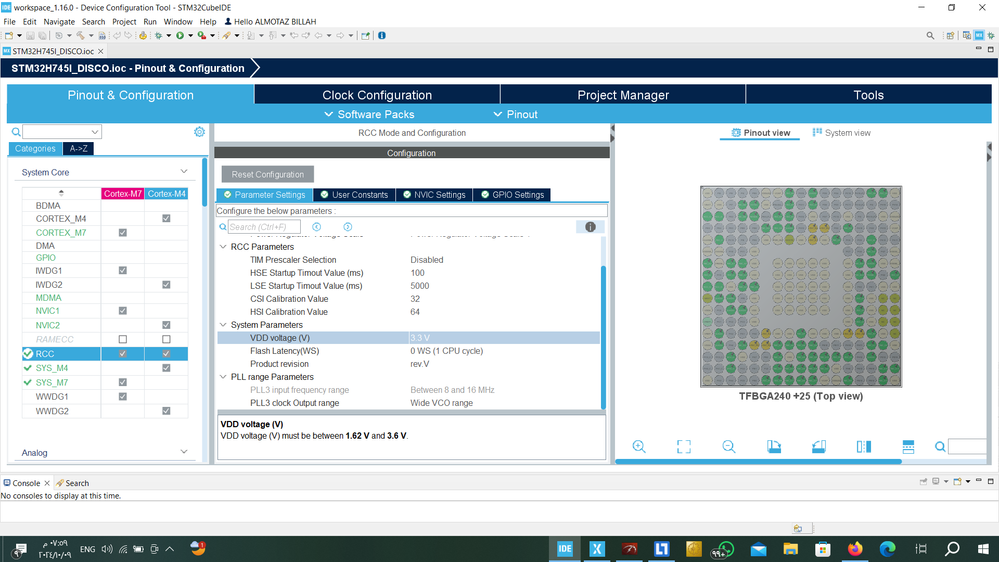Click the parameter info icon
The width and height of the screenshot is (999, 562).
click(591, 227)
